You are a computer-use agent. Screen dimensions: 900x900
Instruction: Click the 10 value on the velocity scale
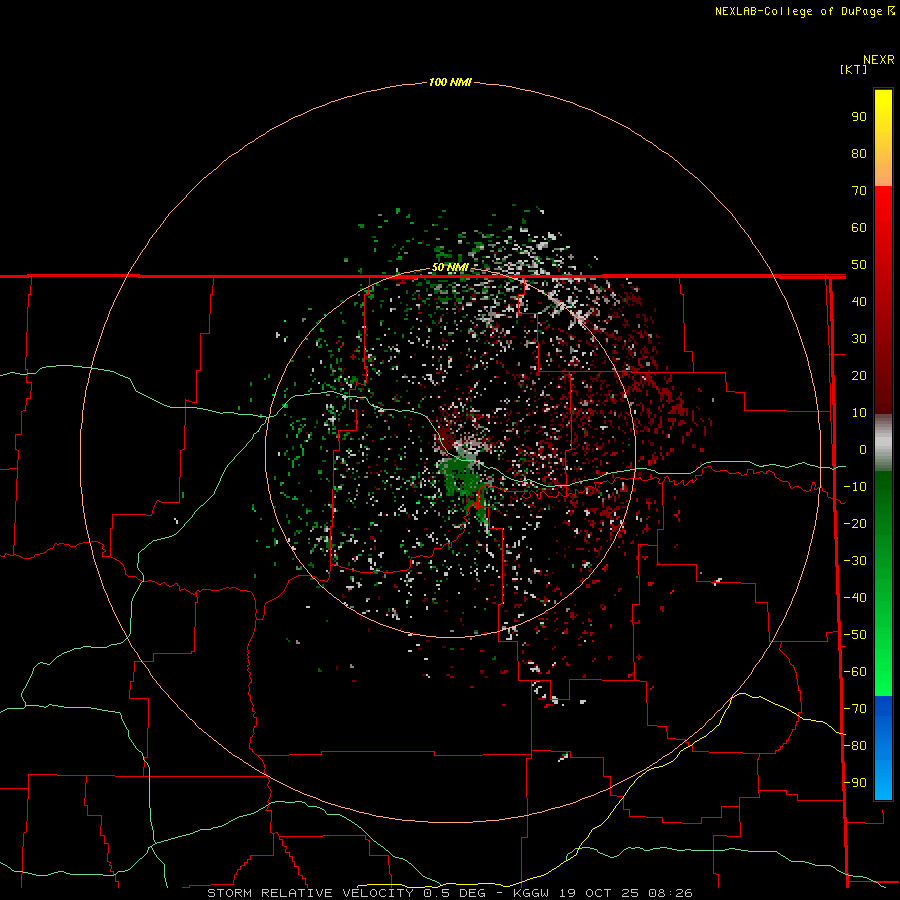tap(859, 413)
